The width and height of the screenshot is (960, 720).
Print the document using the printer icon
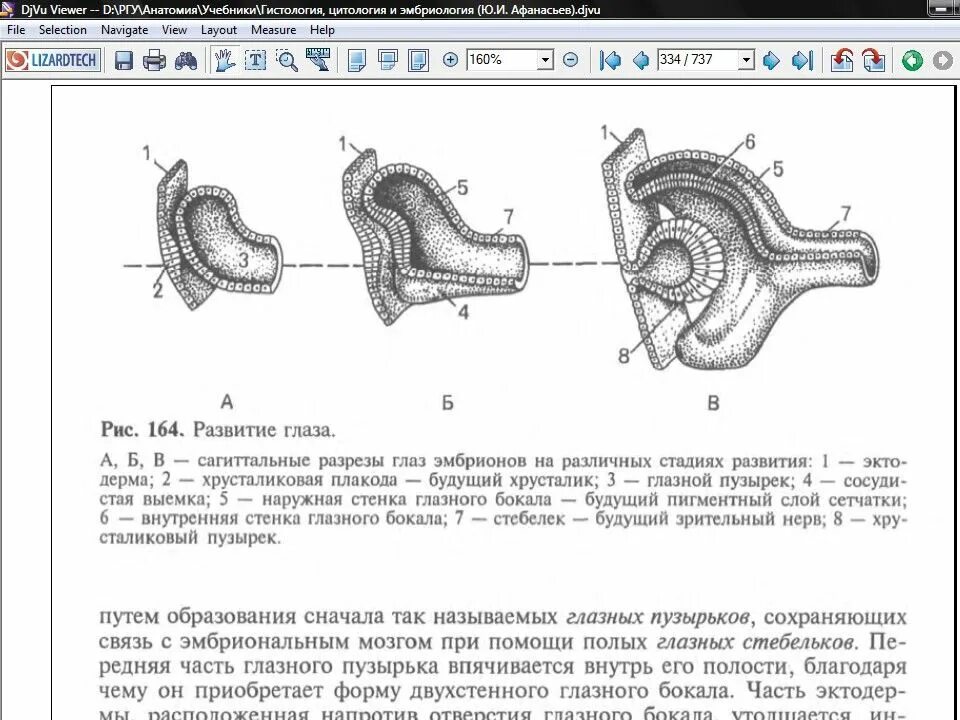[x=154, y=60]
